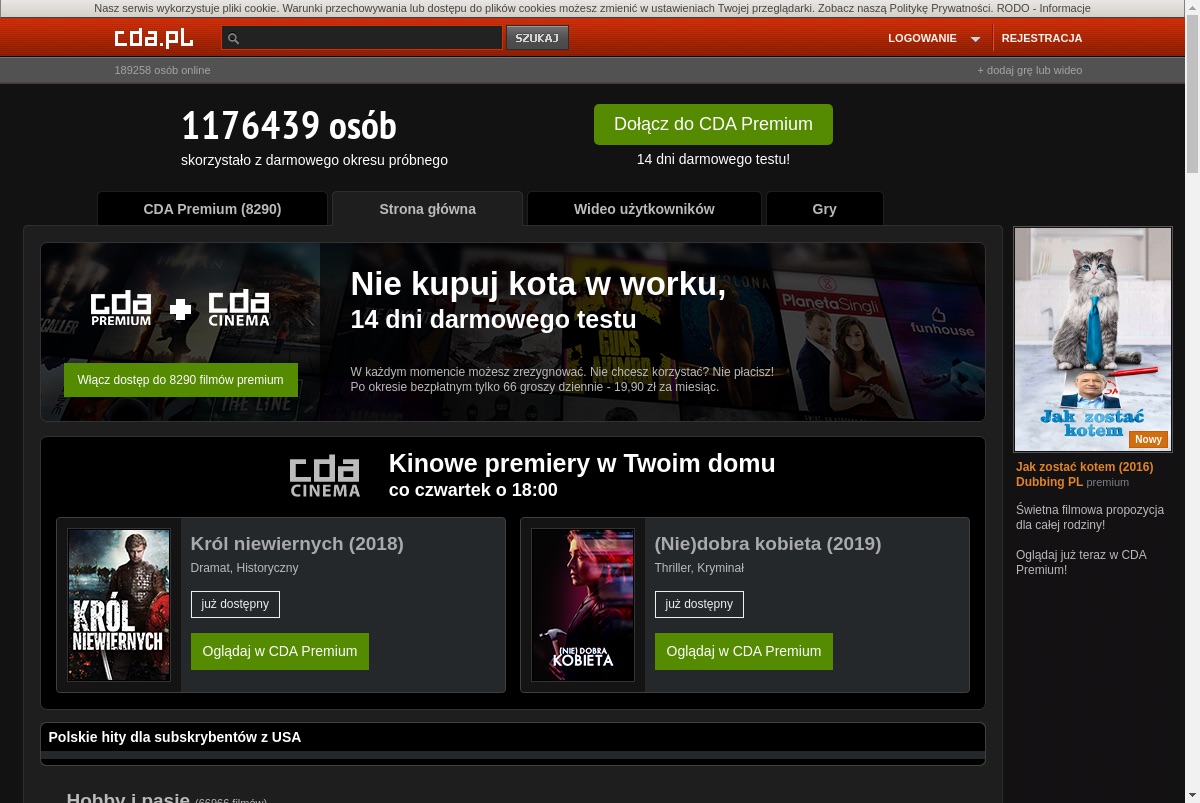The height and width of the screenshot is (803, 1200).
Task: Click 'Kinowe premiery w Twoim domu' heading
Action: [582, 463]
